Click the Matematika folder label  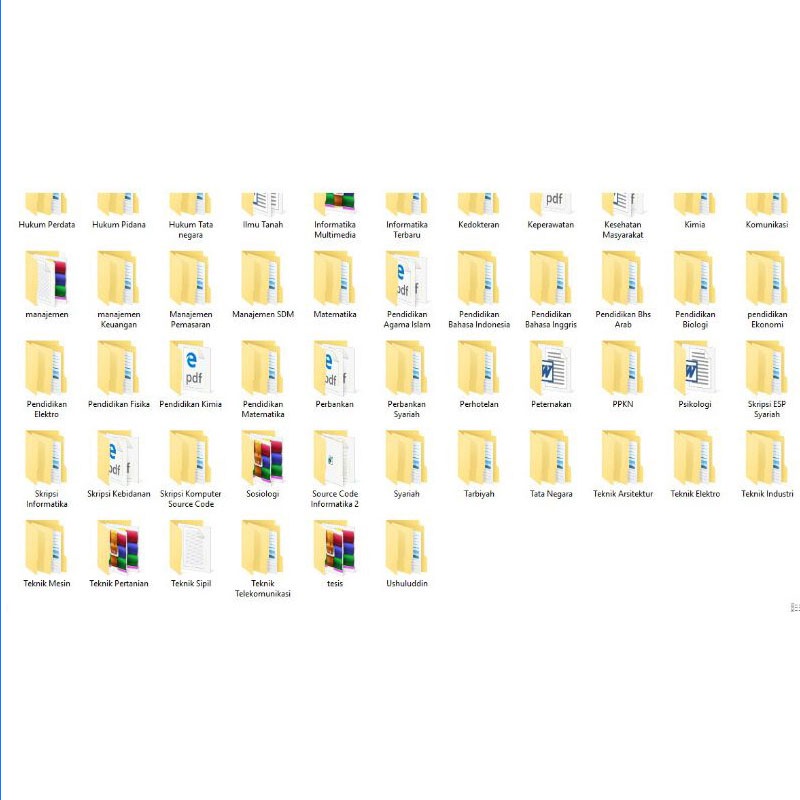[x=335, y=314]
